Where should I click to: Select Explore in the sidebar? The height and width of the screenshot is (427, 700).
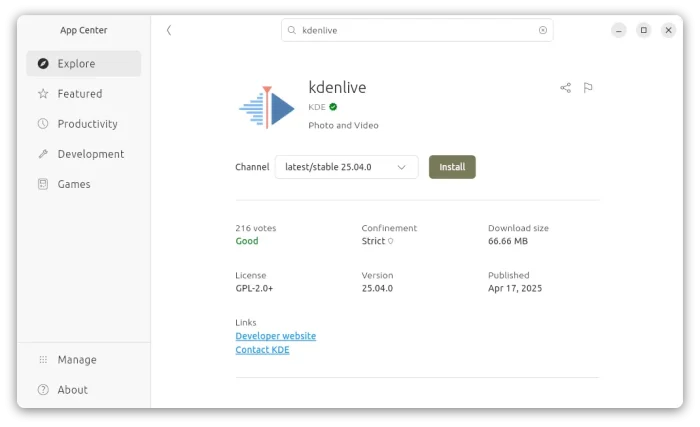83,63
